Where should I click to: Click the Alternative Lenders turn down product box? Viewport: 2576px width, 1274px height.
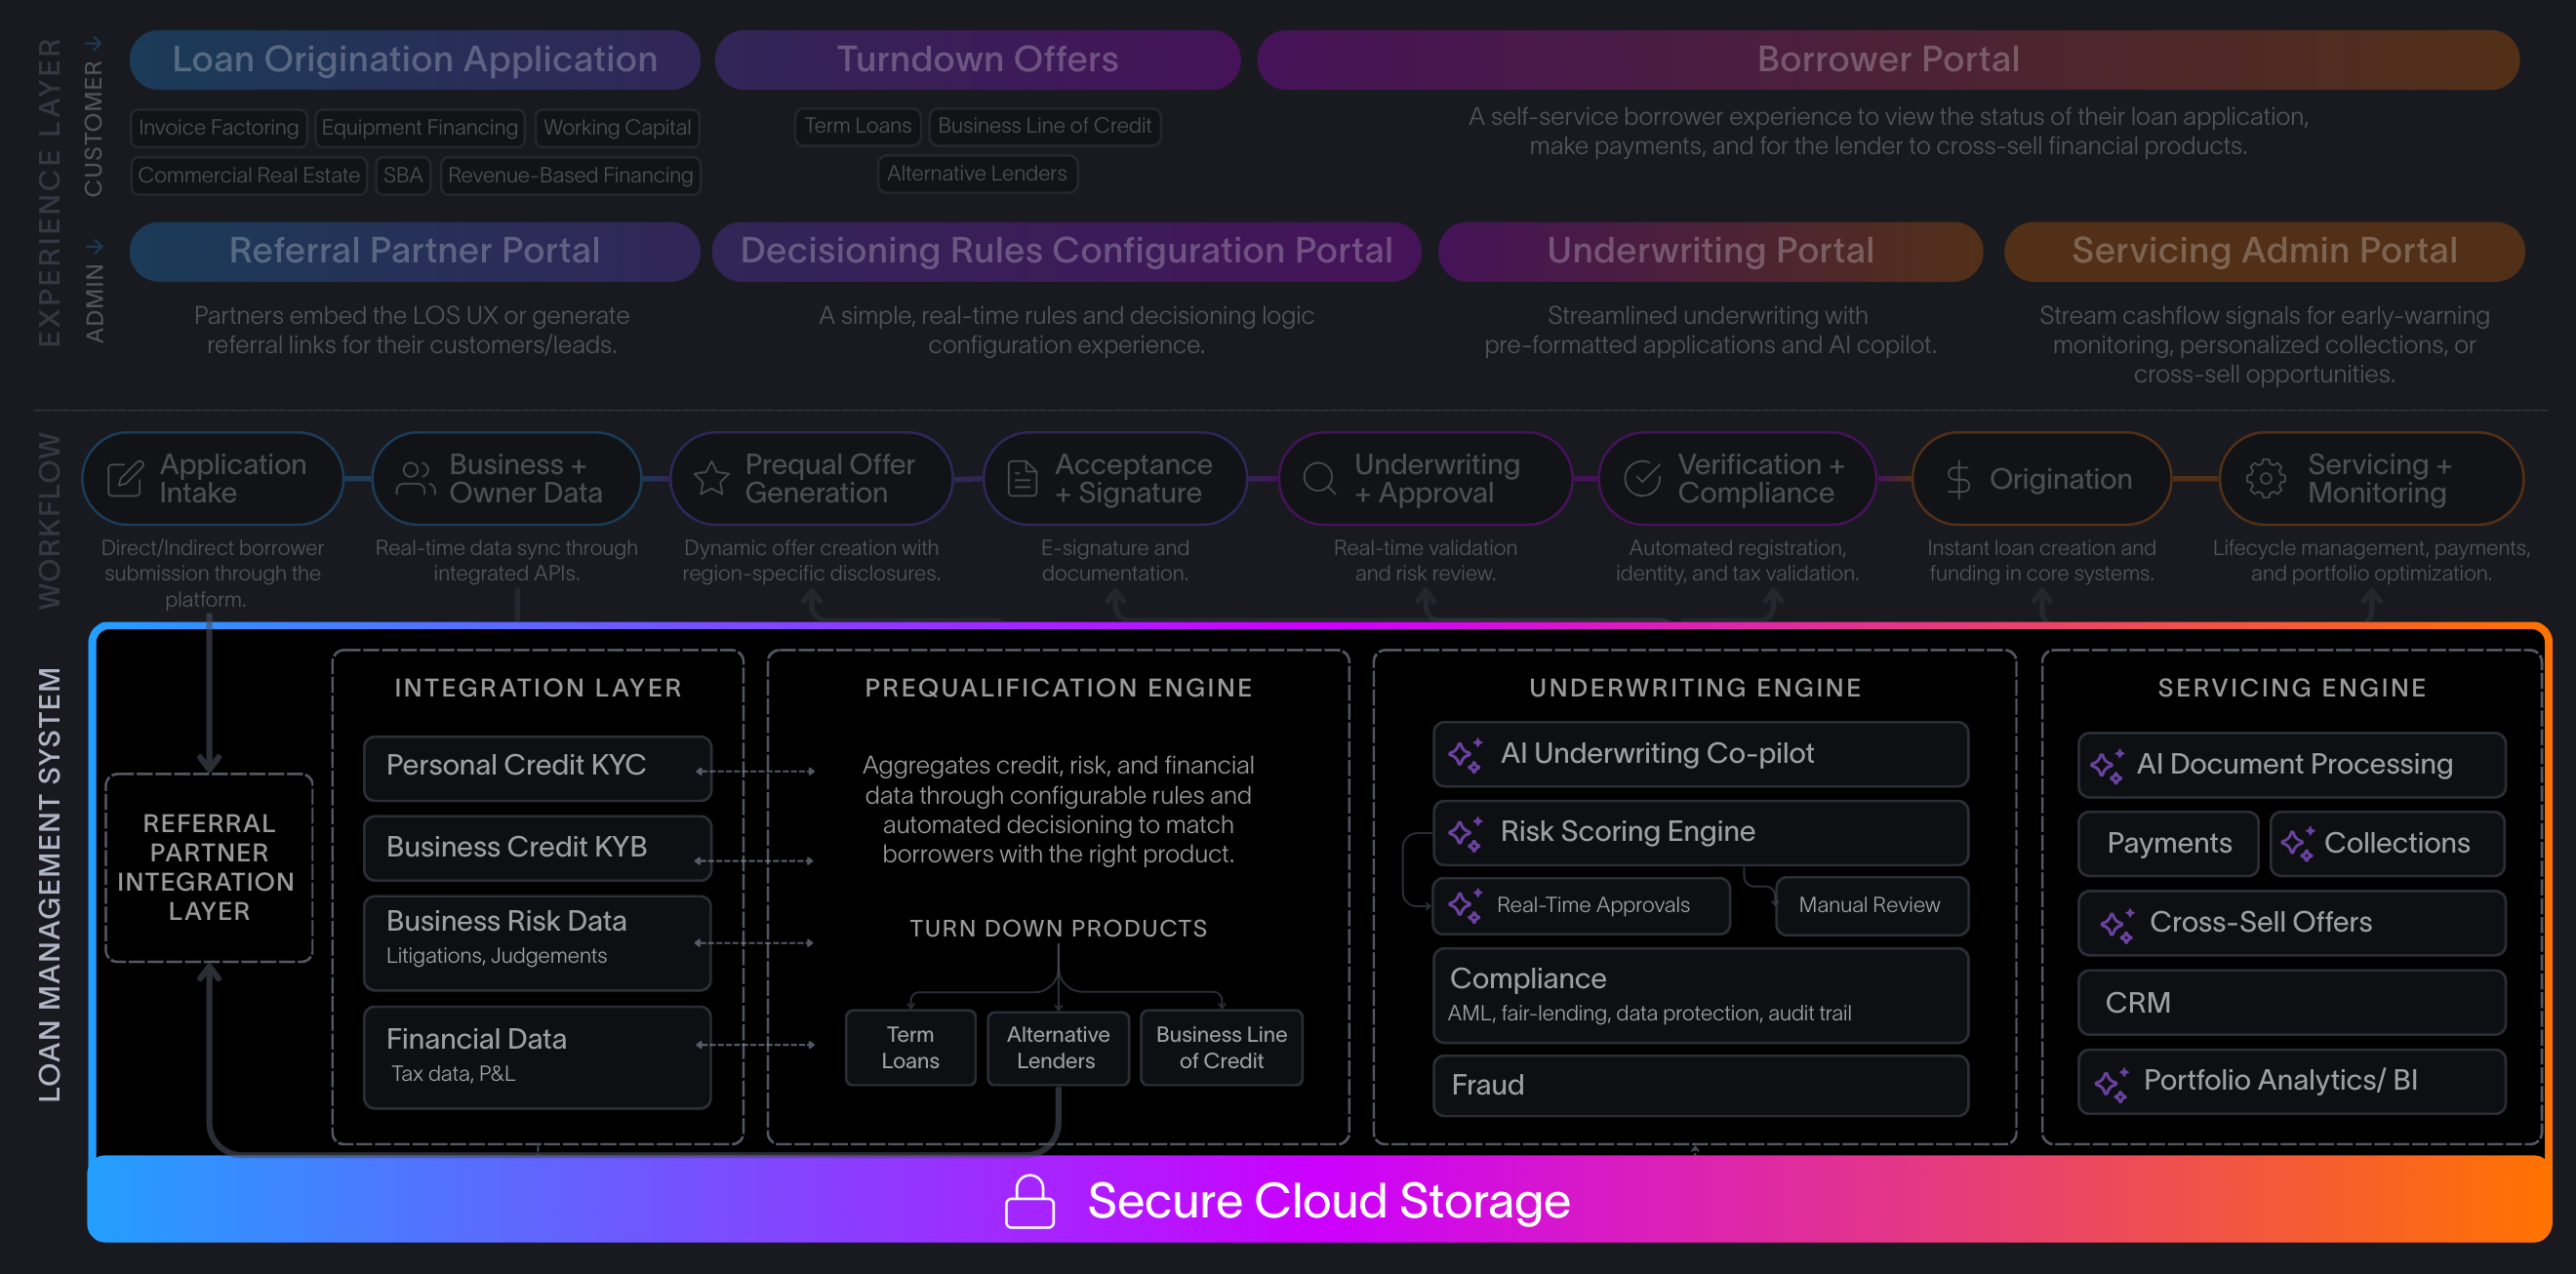coord(1057,1047)
